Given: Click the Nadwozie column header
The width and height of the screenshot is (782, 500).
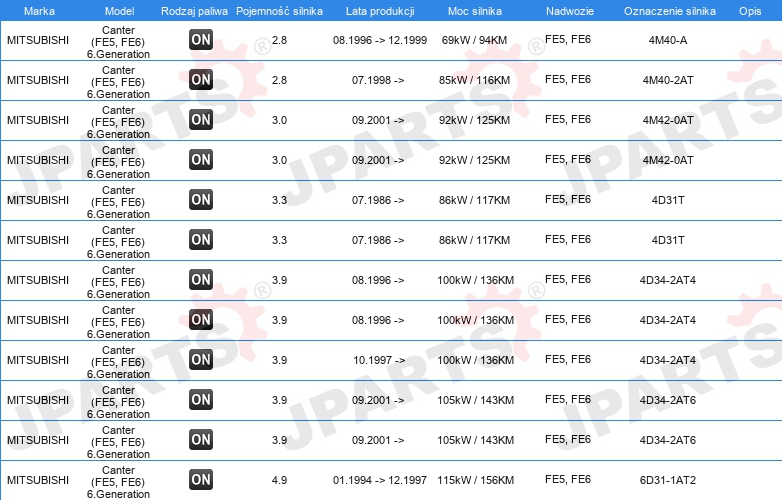Looking at the screenshot, I should tap(570, 11).
